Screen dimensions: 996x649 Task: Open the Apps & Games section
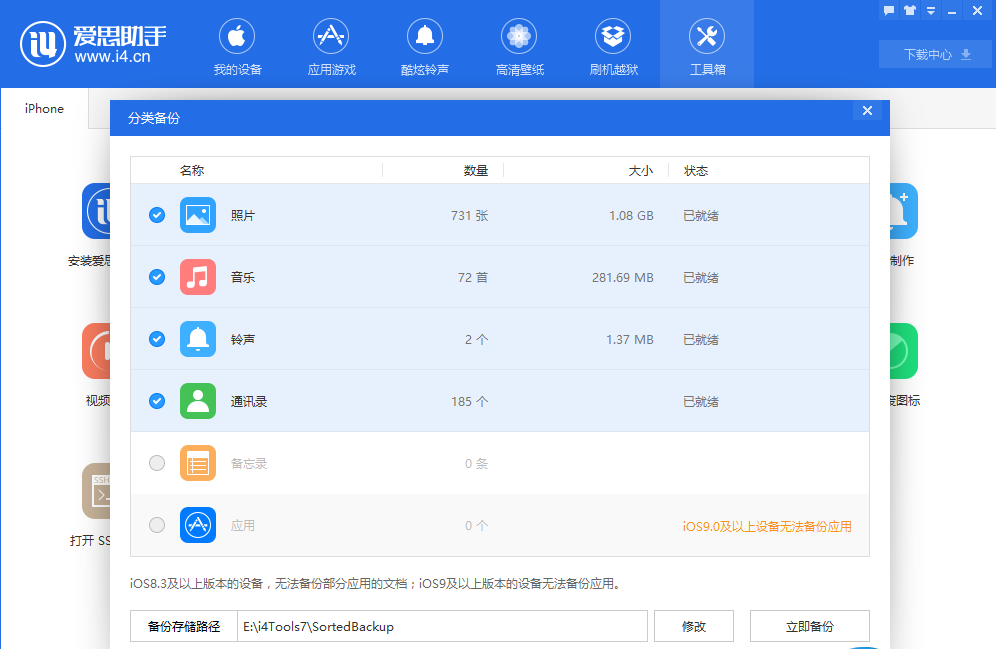(331, 38)
